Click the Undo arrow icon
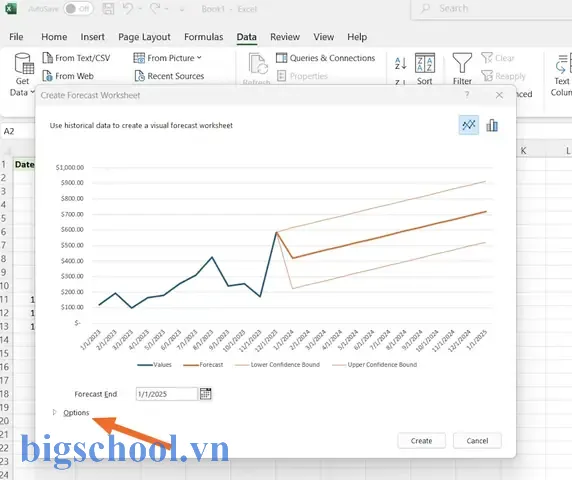Image resolution: width=572 pixels, height=480 pixels. click(127, 8)
